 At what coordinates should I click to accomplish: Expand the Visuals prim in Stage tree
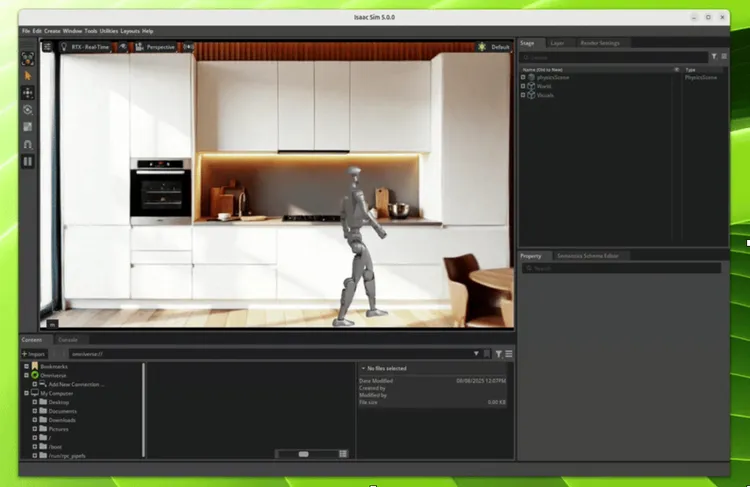pyautogui.click(x=523, y=95)
